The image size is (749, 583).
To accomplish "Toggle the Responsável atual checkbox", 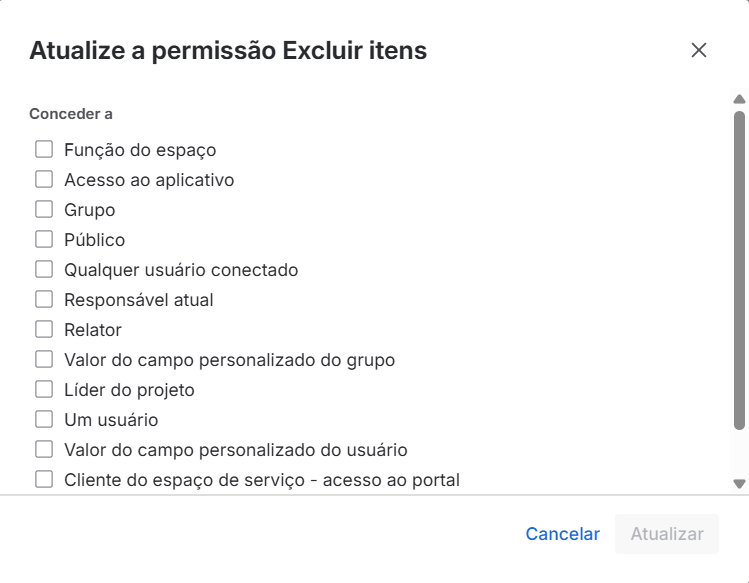I will point(44,300).
